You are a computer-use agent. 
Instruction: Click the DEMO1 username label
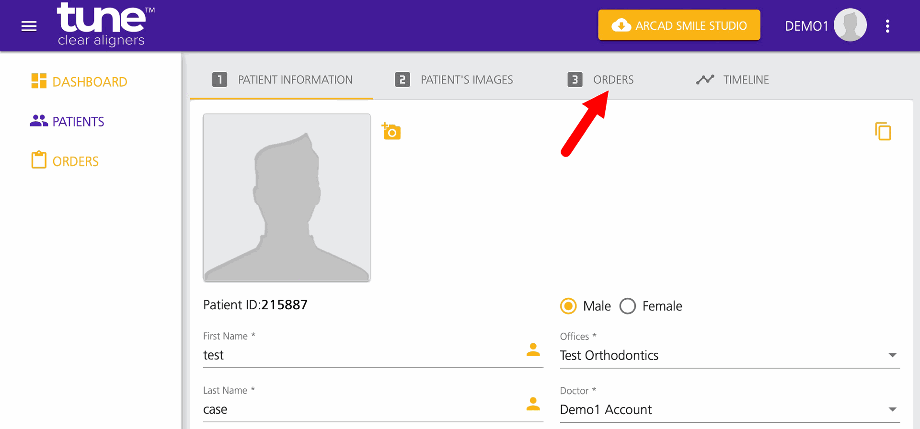coord(807,26)
